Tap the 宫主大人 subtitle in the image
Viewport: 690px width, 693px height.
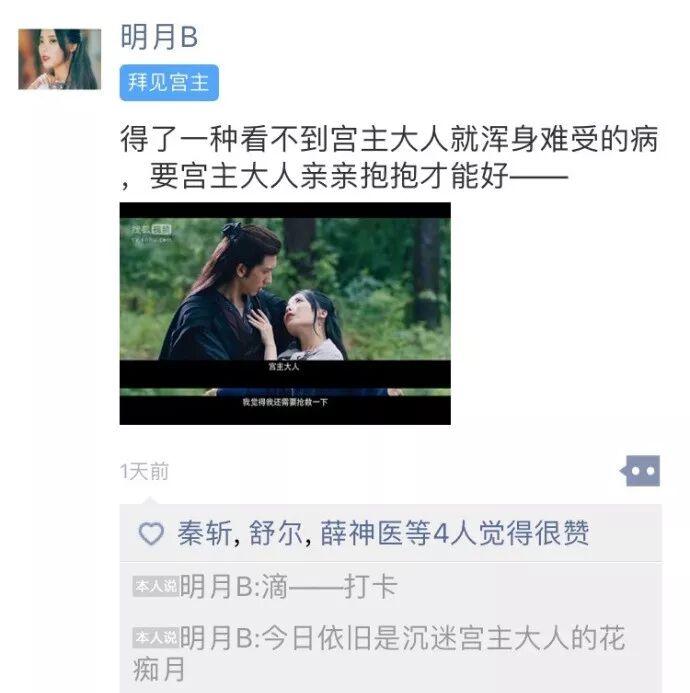(x=284, y=366)
